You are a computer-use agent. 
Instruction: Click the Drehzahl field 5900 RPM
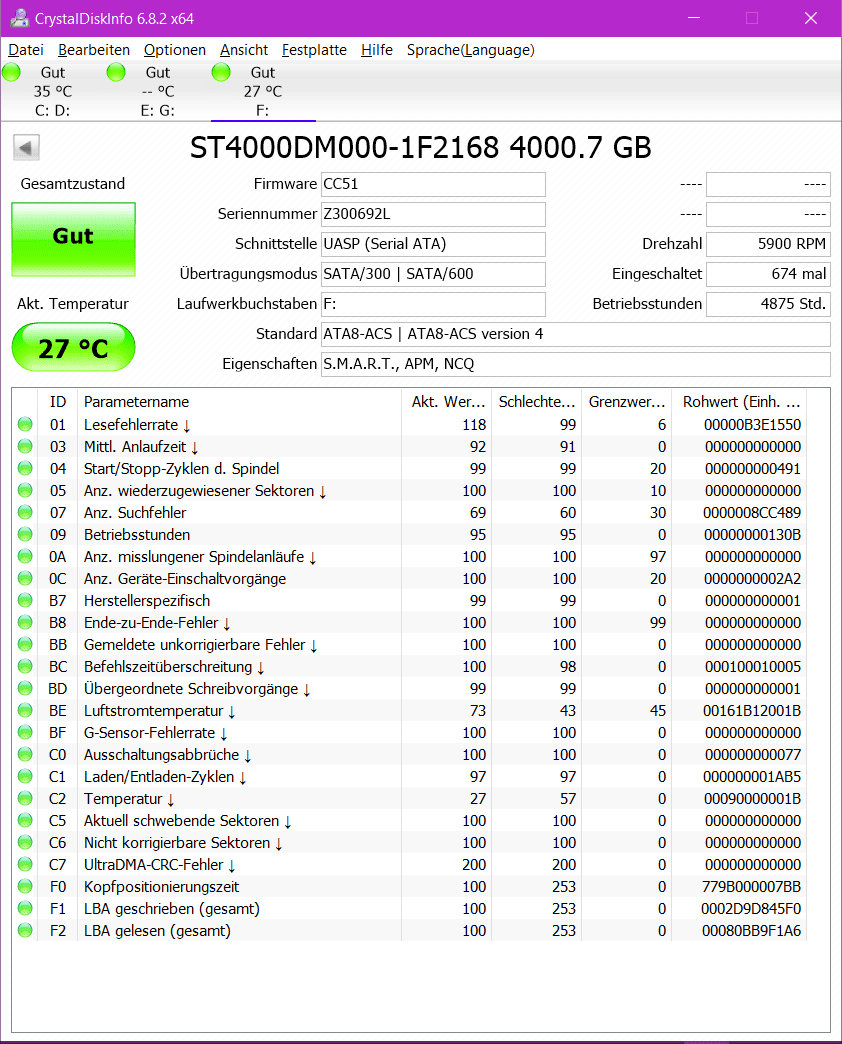tap(768, 244)
